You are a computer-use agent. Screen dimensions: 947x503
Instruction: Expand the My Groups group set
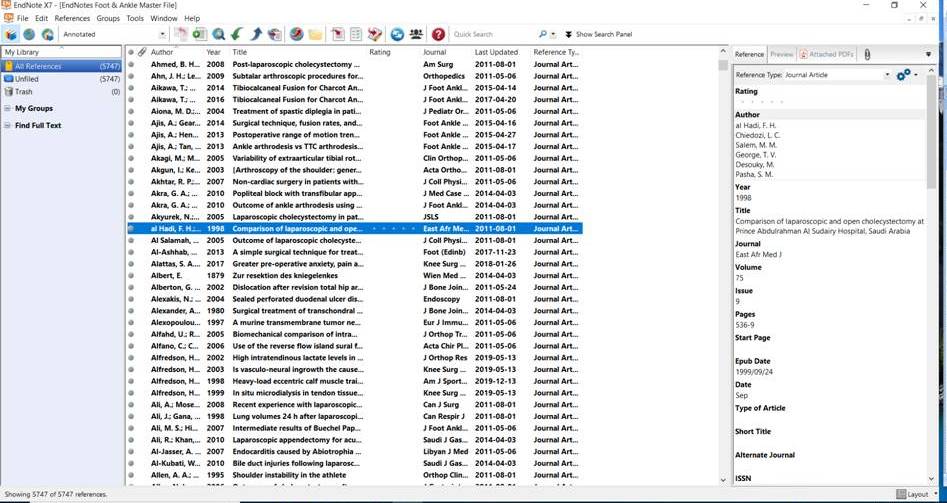tap(7, 109)
